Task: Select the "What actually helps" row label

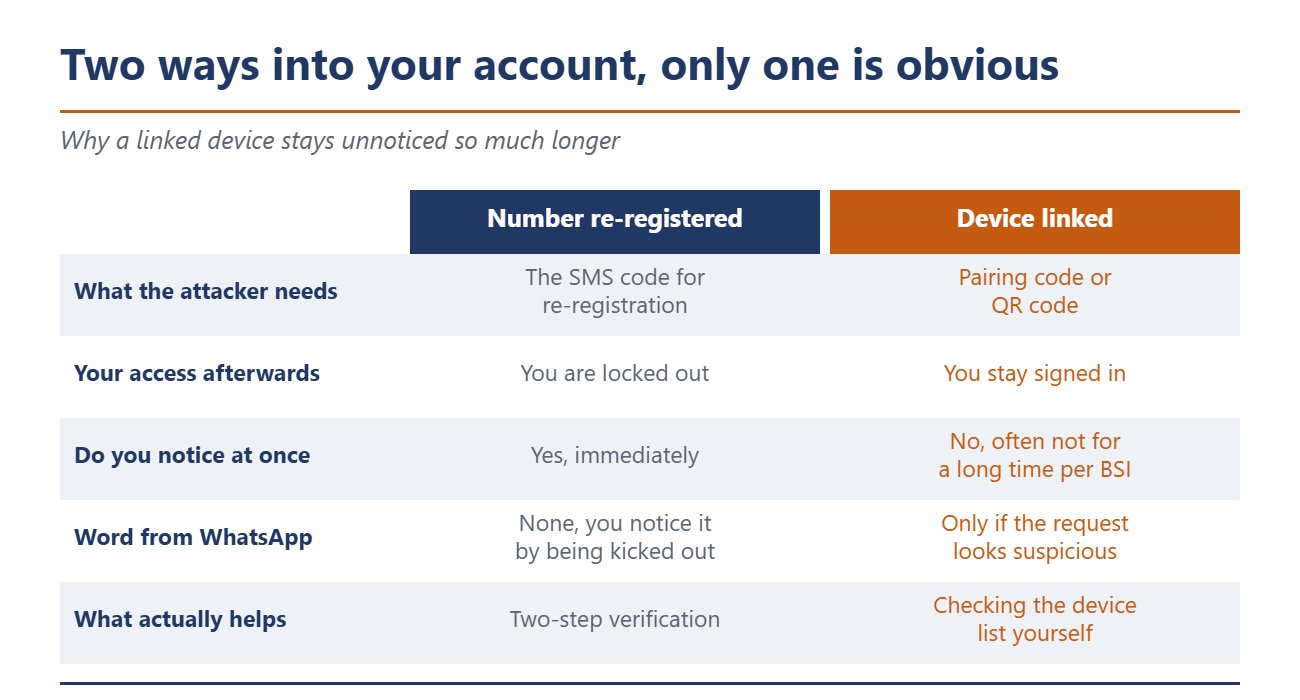Action: [180, 620]
